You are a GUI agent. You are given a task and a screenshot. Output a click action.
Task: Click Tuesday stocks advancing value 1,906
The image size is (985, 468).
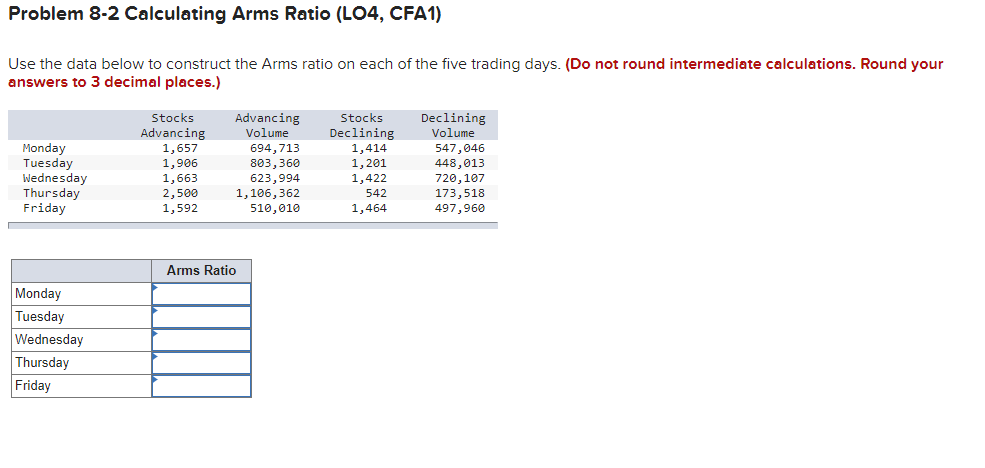click(180, 163)
